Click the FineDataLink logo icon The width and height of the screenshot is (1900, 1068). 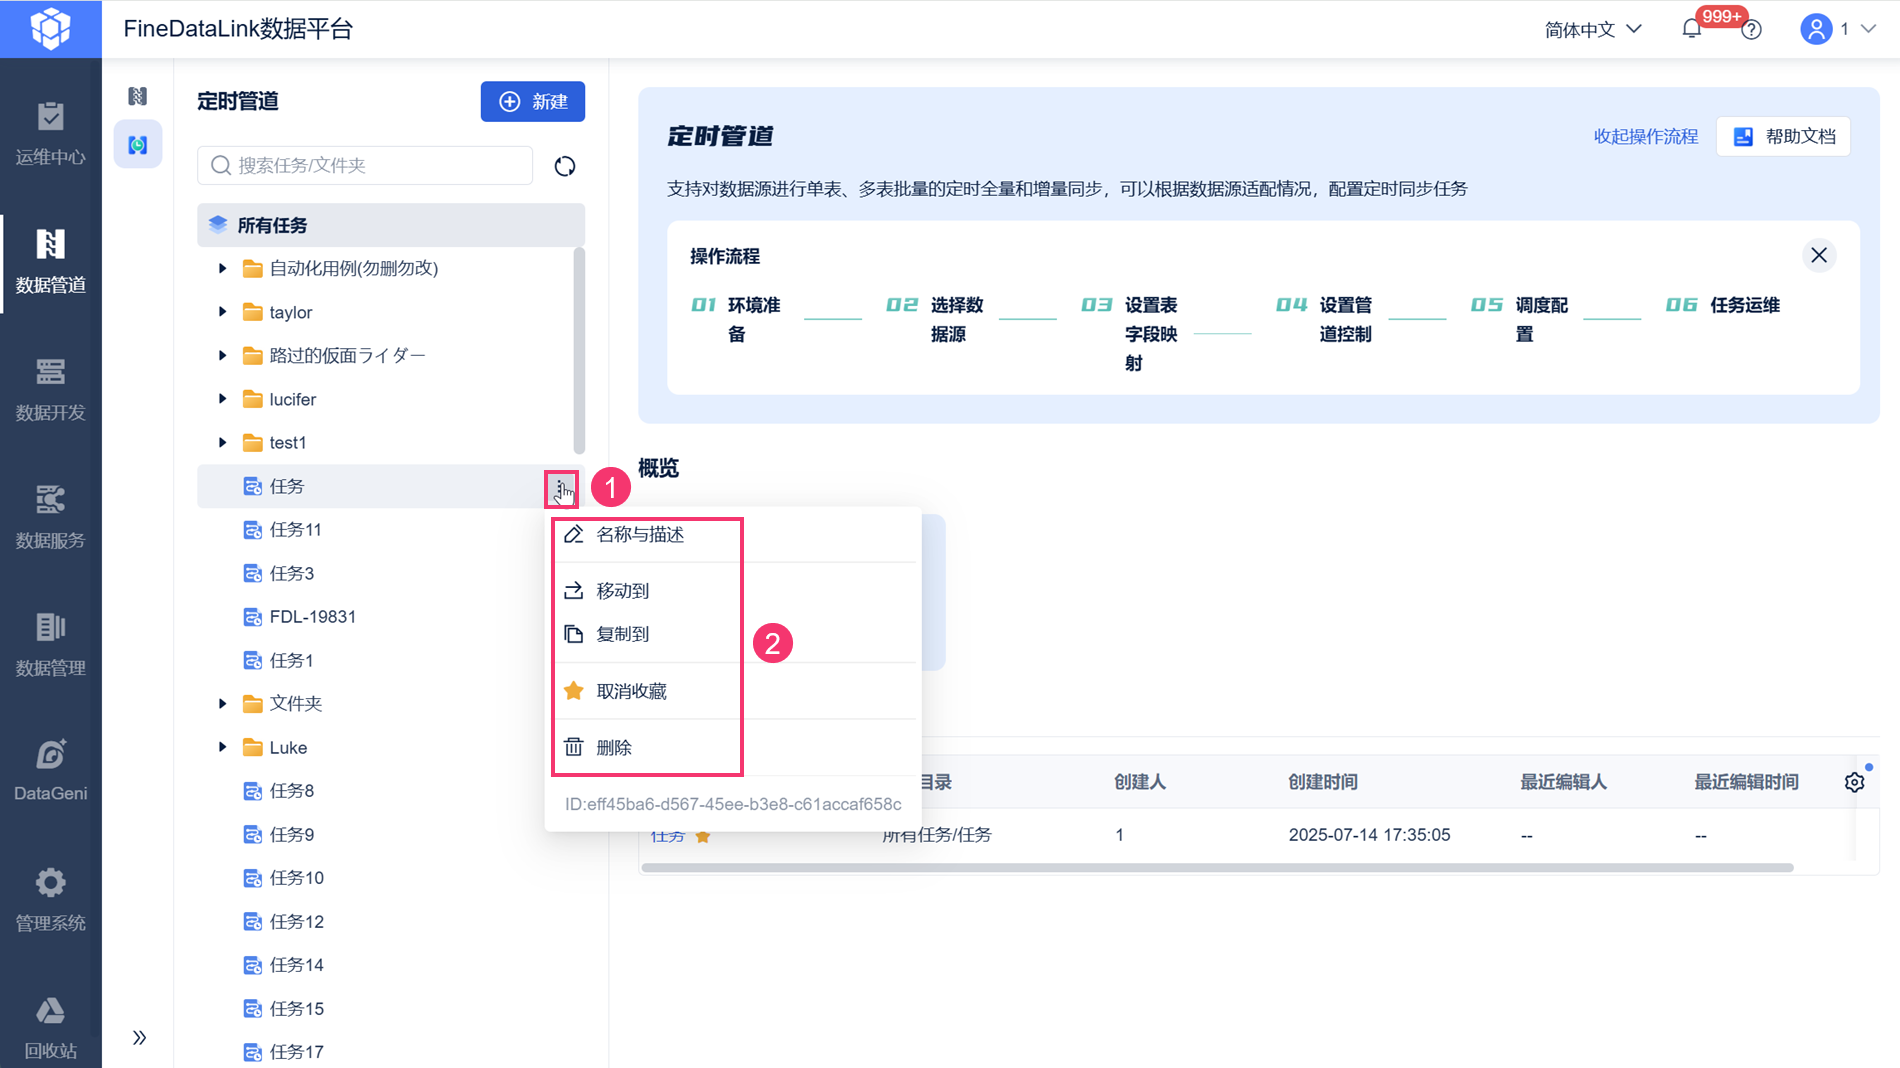click(50, 29)
